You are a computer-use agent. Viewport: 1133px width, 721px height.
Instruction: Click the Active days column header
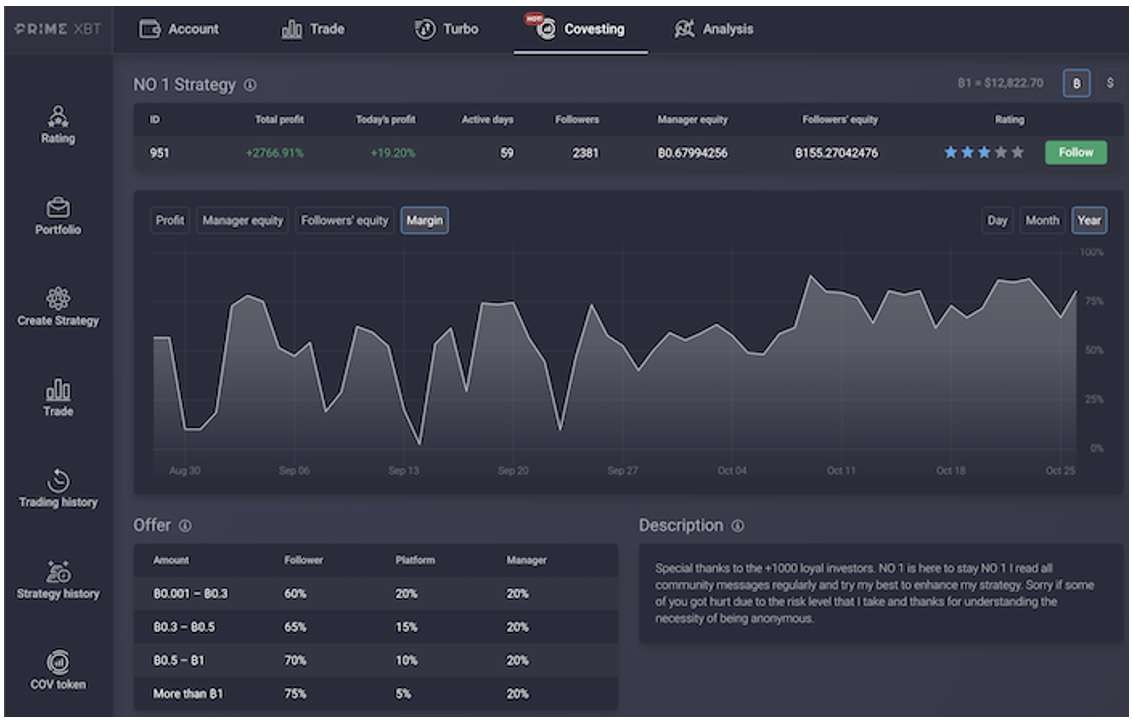pos(487,120)
